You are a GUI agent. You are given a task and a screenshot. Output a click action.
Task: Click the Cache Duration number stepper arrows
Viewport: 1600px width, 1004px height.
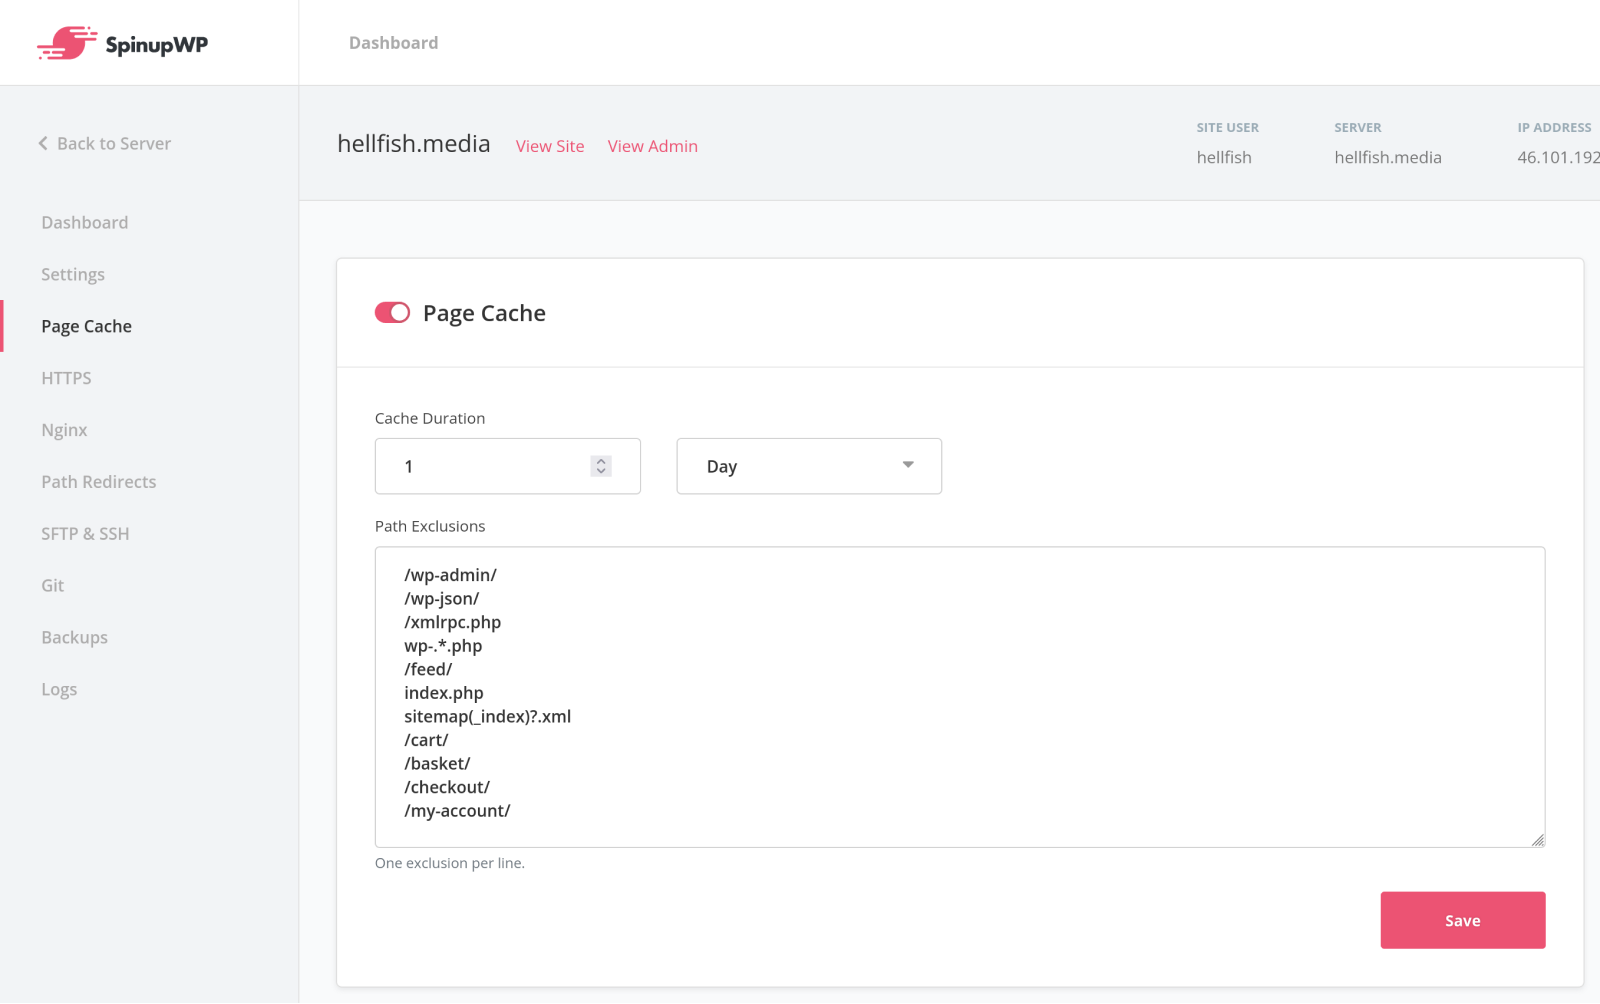coord(601,466)
